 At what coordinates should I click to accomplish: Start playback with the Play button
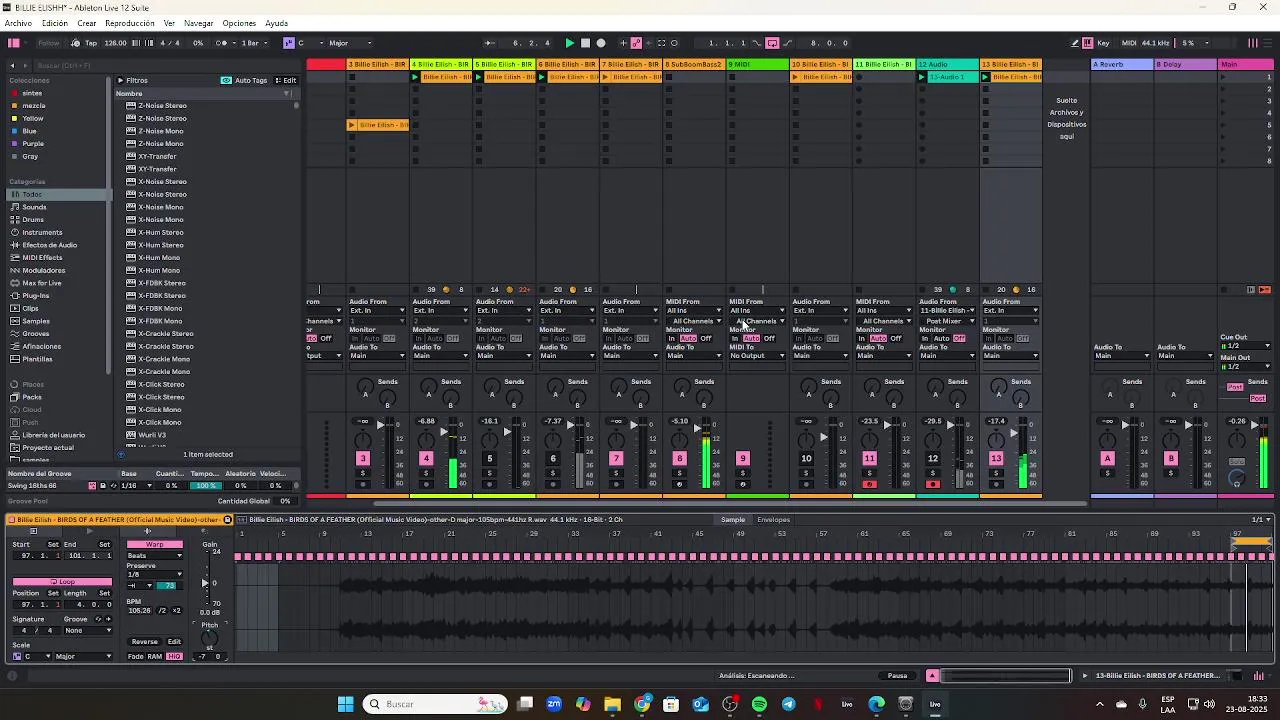(570, 43)
